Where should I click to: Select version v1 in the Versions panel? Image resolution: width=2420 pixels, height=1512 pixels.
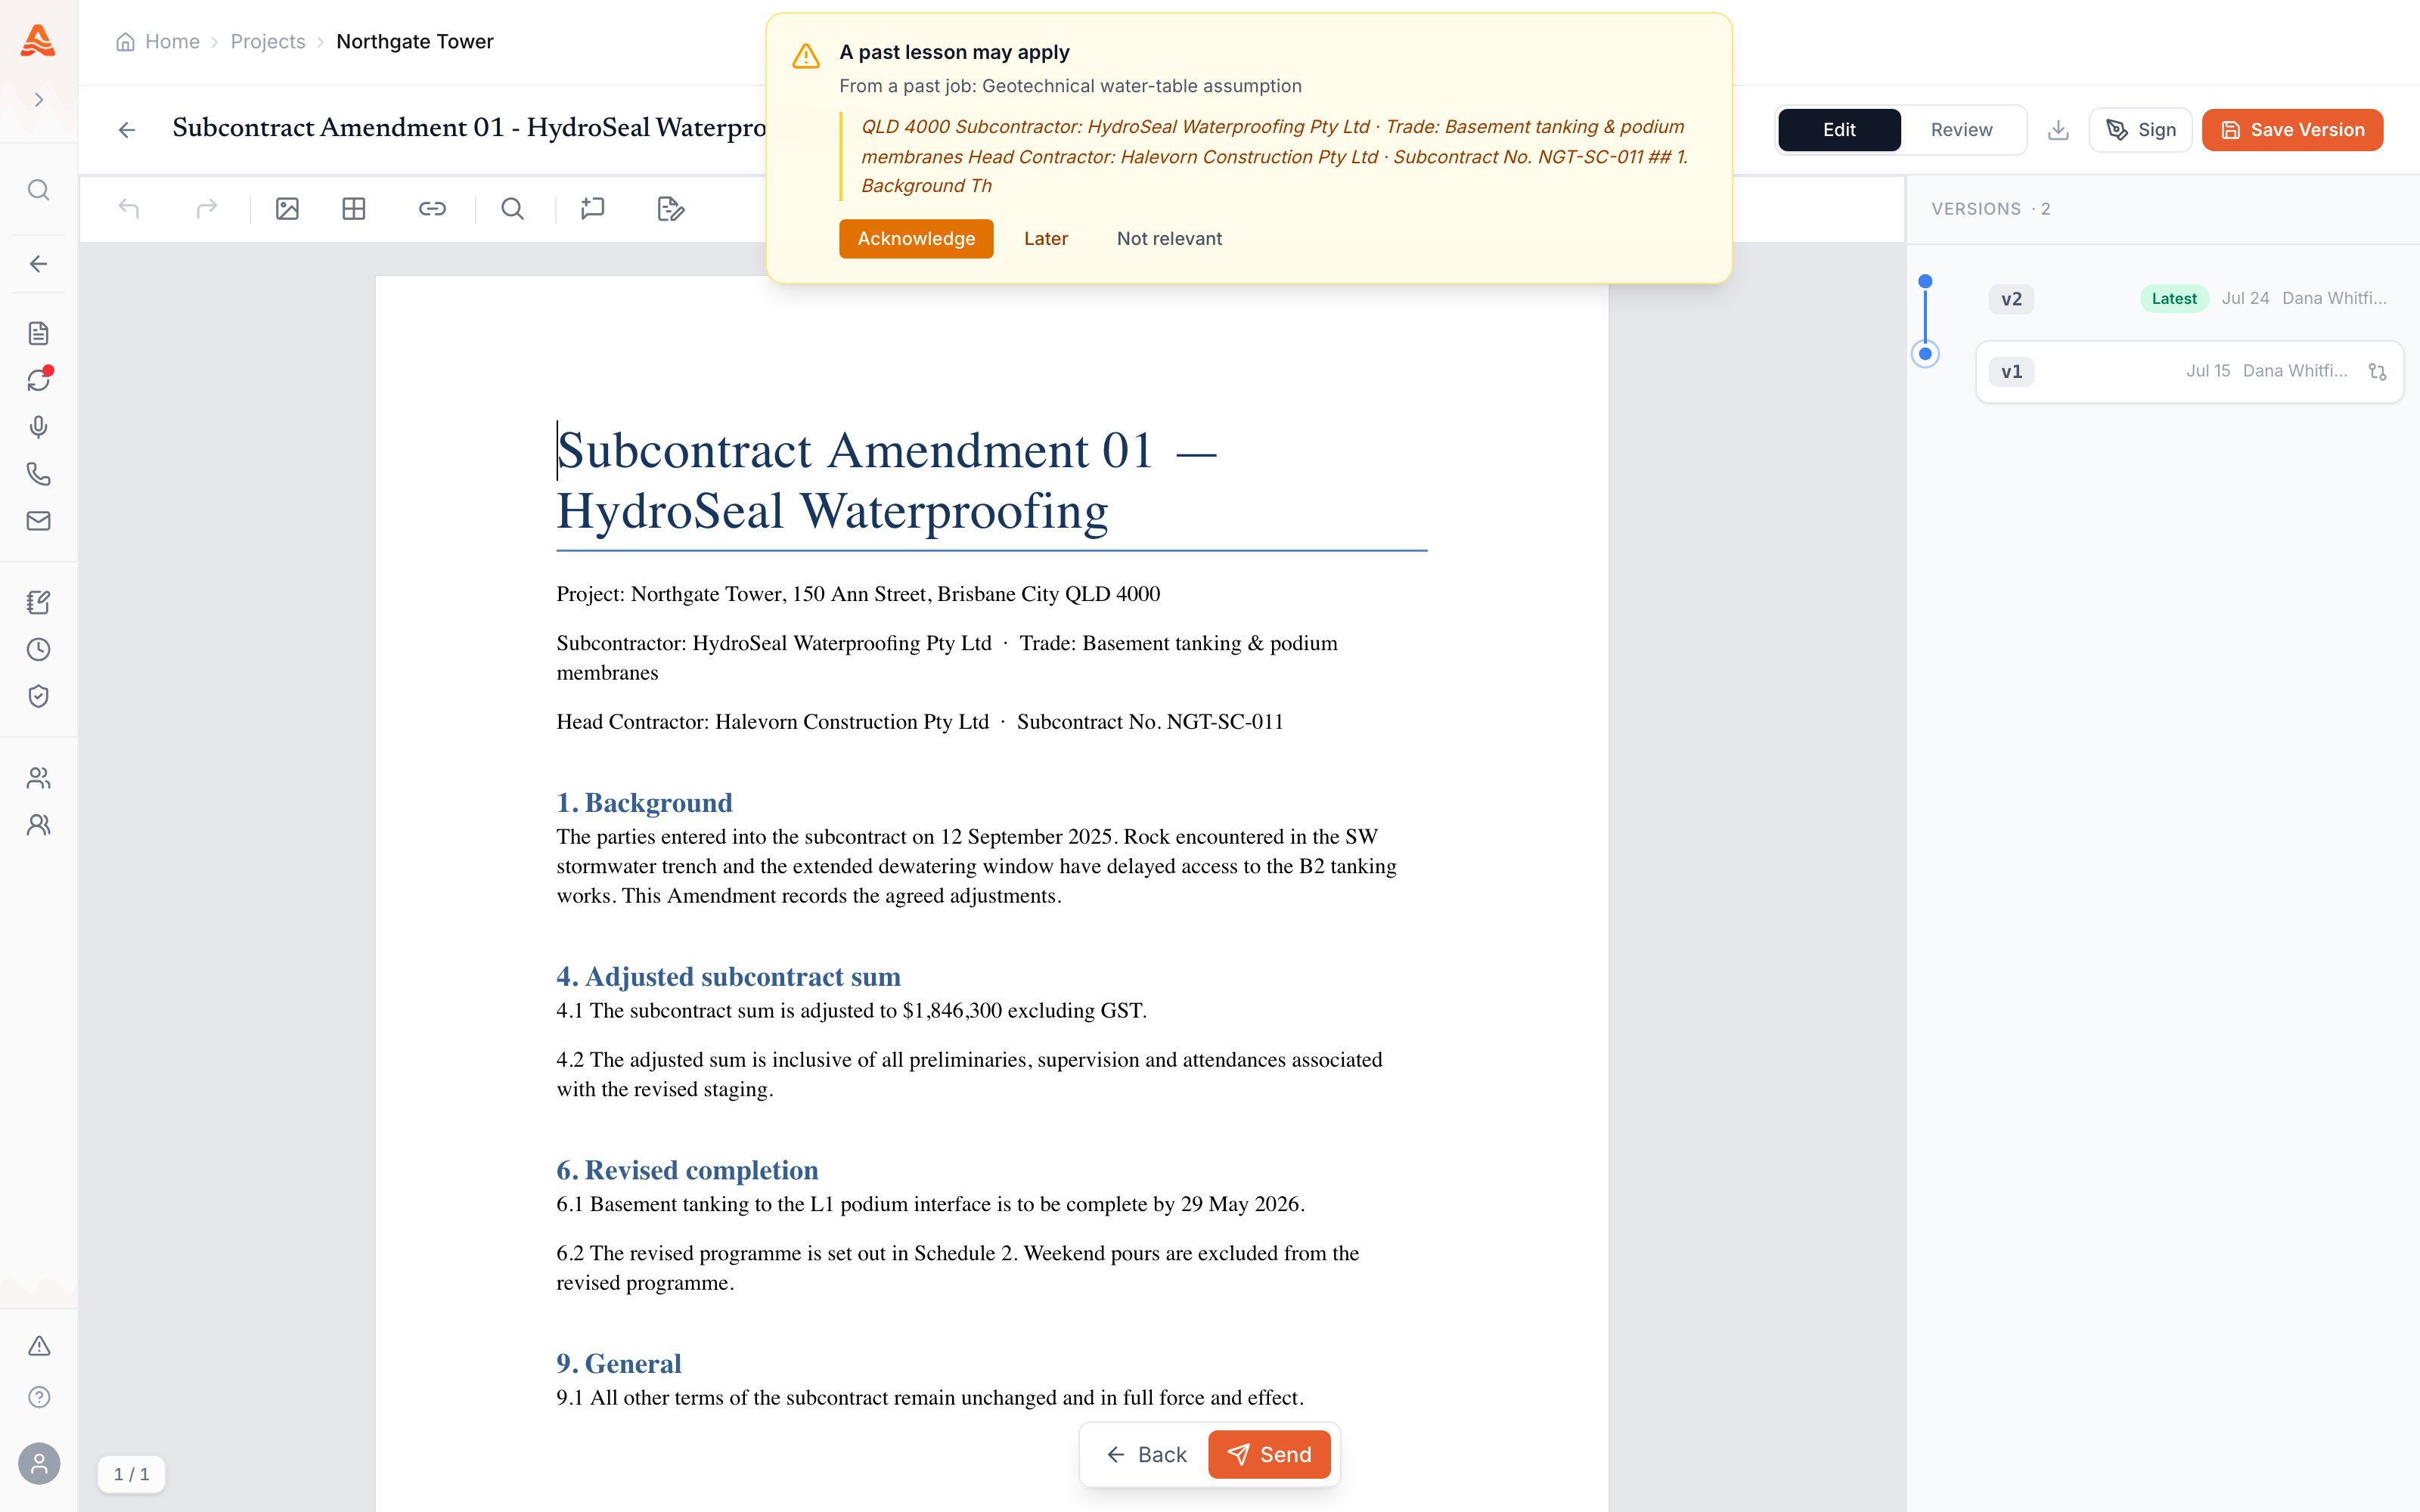[x=2190, y=372]
